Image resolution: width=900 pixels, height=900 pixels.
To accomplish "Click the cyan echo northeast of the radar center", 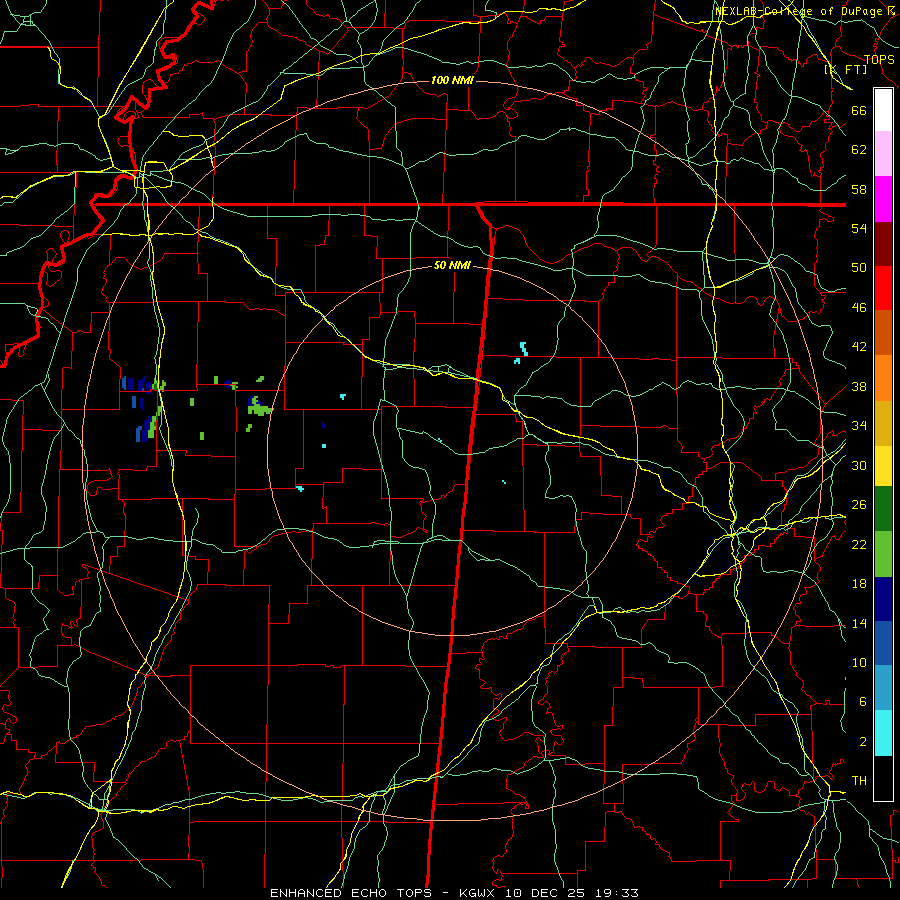I will click(x=523, y=349).
